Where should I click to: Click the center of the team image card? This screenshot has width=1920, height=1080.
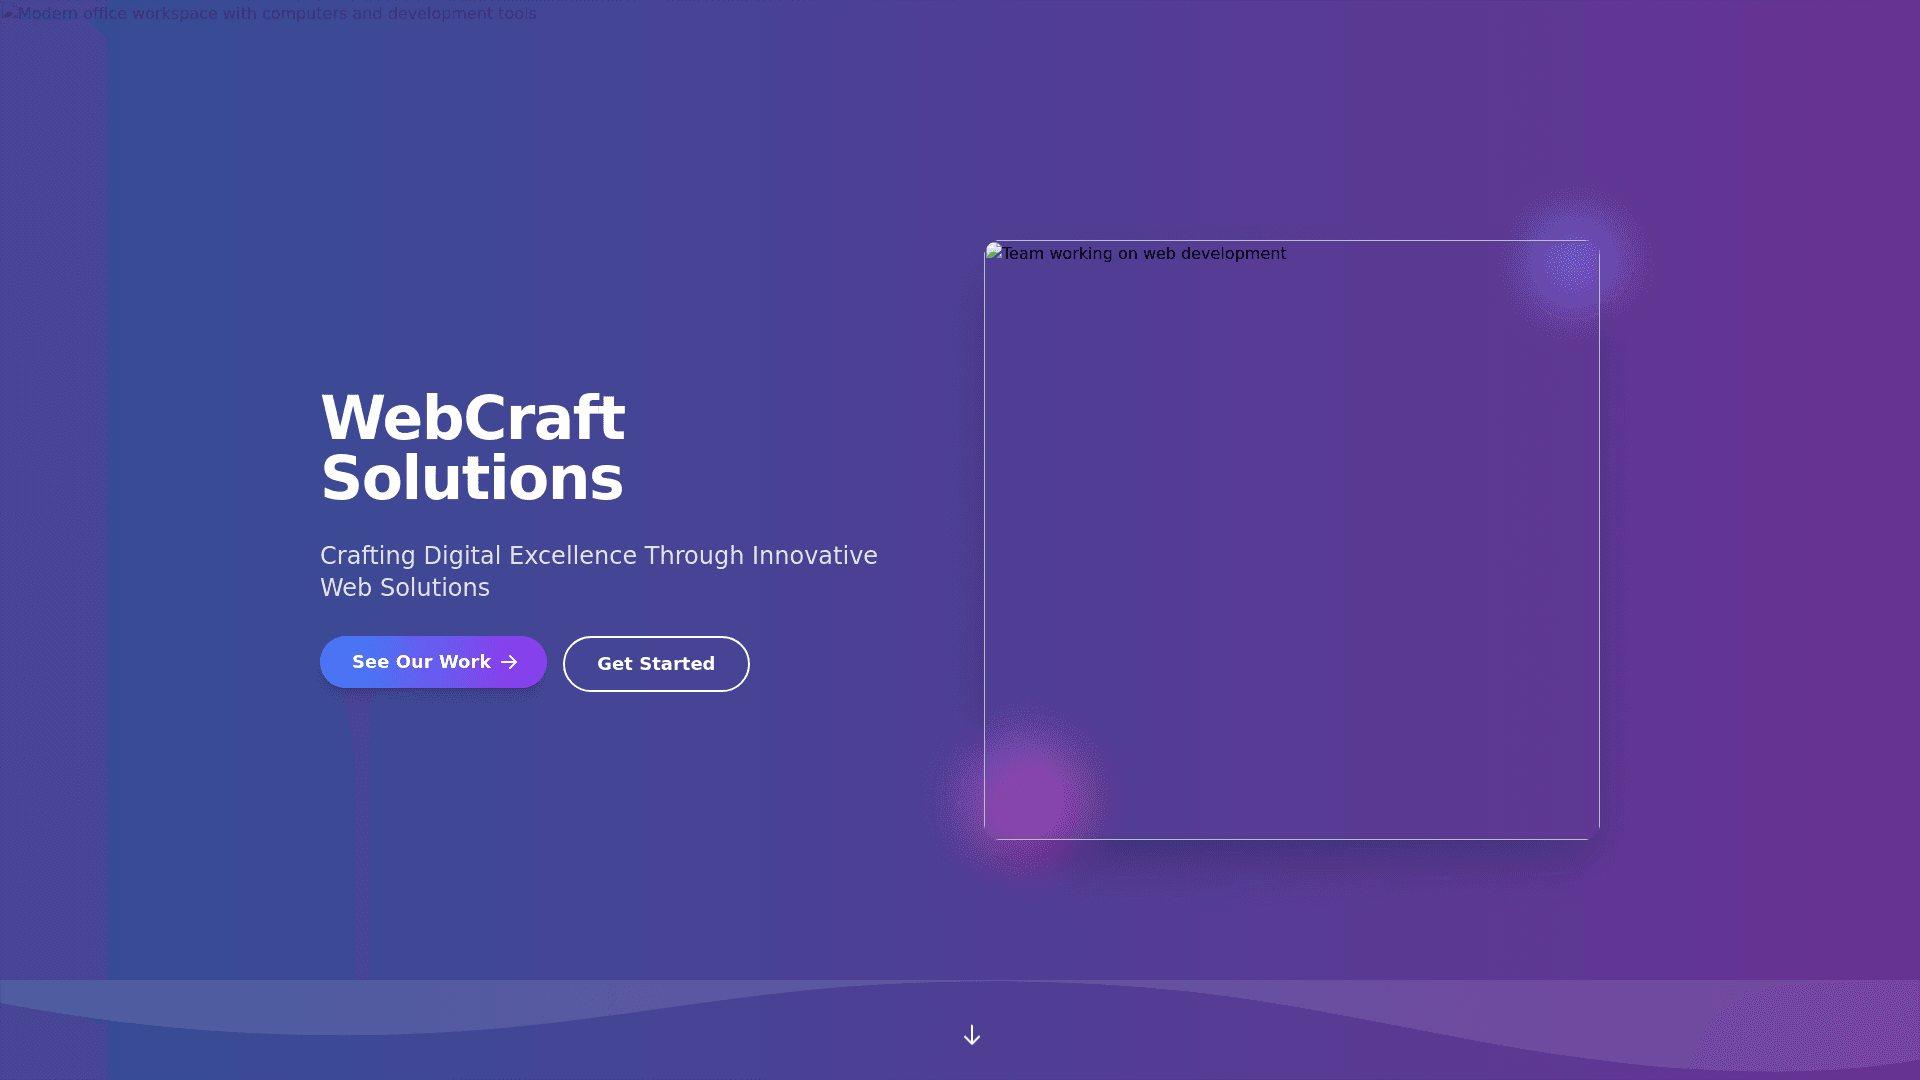point(1292,540)
